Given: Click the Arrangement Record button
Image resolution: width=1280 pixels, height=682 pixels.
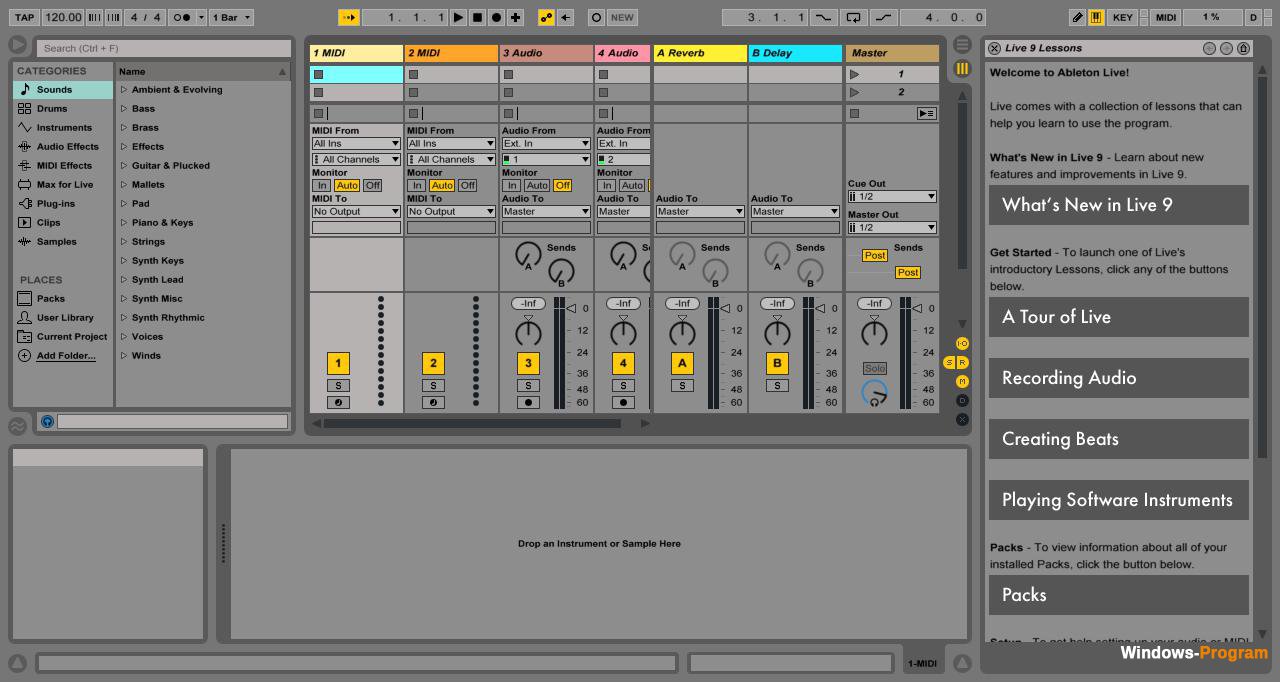Looking at the screenshot, I should pos(496,17).
